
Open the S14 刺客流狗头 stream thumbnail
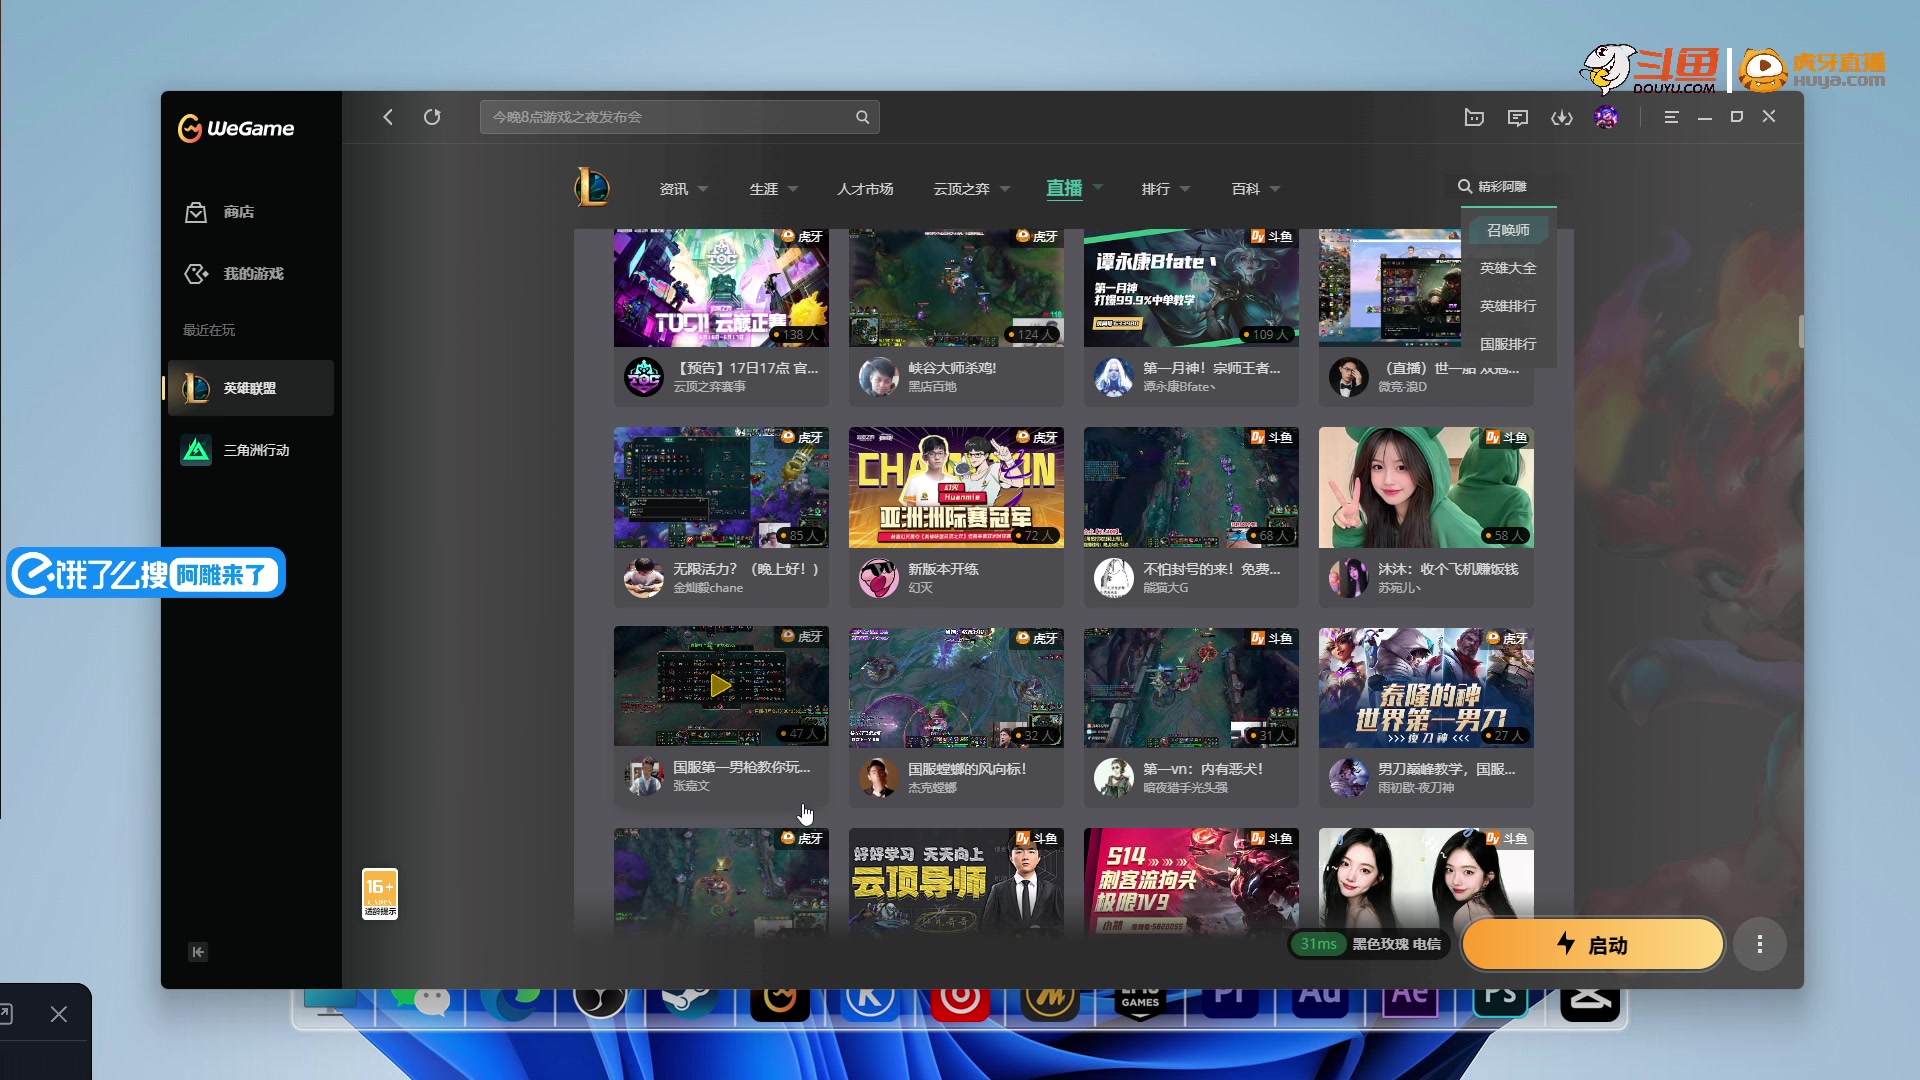click(x=1191, y=882)
